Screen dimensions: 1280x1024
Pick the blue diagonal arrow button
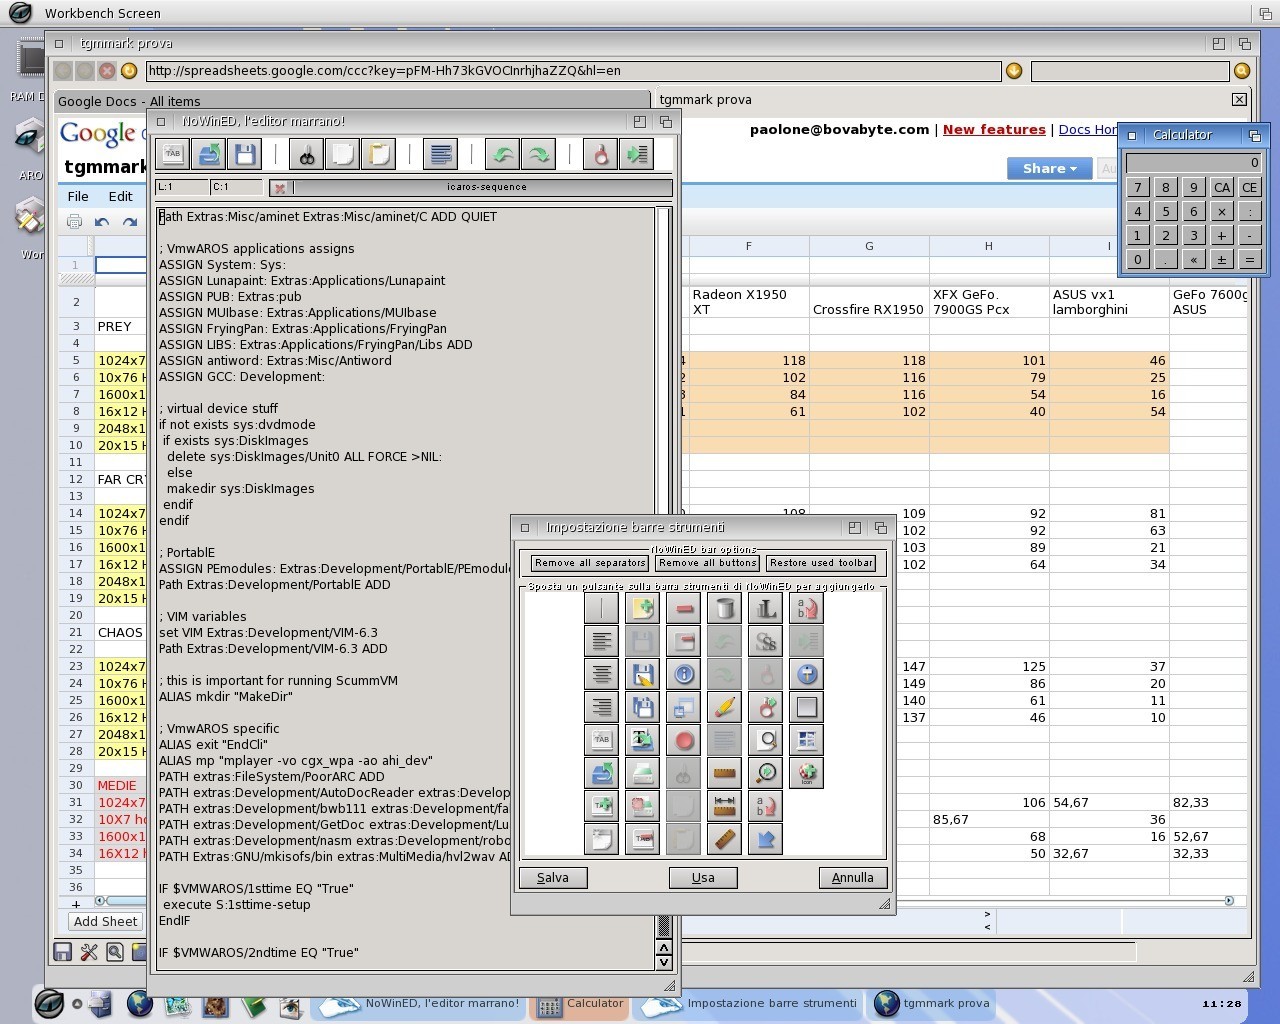coord(765,839)
